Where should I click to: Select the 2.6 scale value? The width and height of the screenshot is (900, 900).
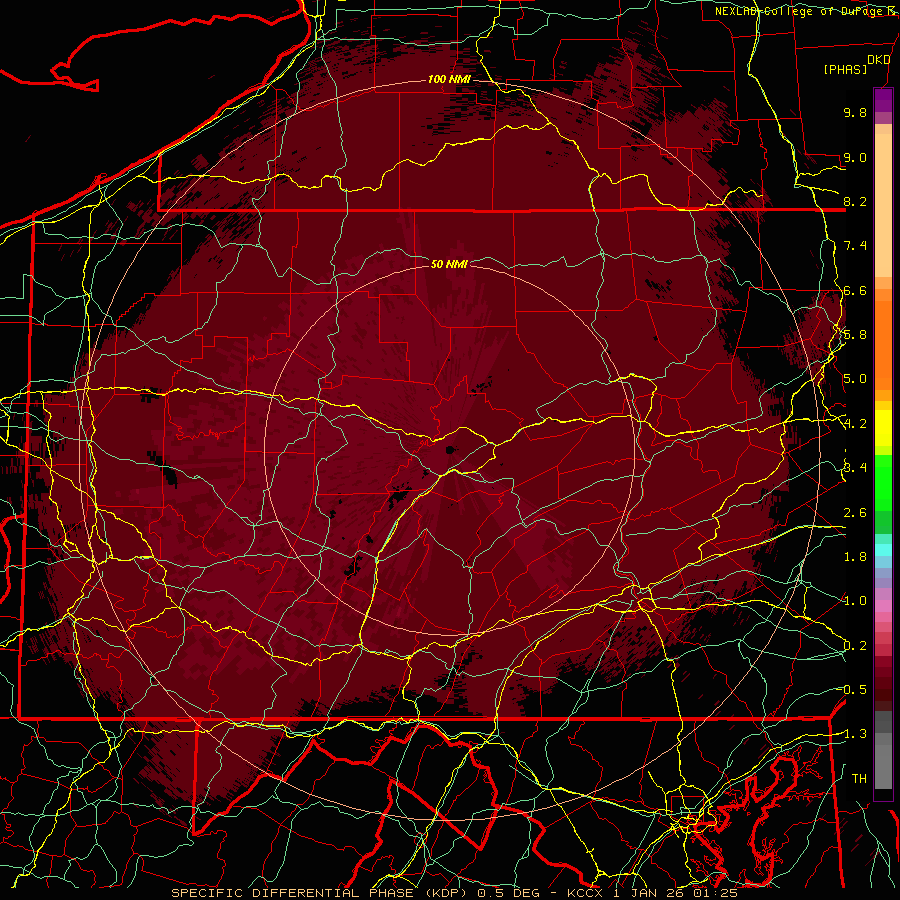[855, 513]
